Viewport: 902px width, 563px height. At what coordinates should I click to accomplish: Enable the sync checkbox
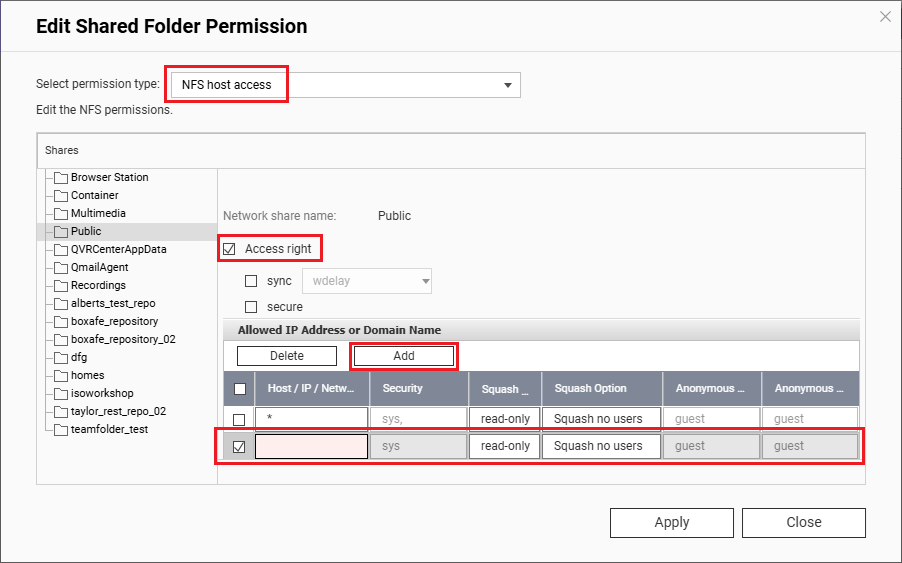[252, 281]
